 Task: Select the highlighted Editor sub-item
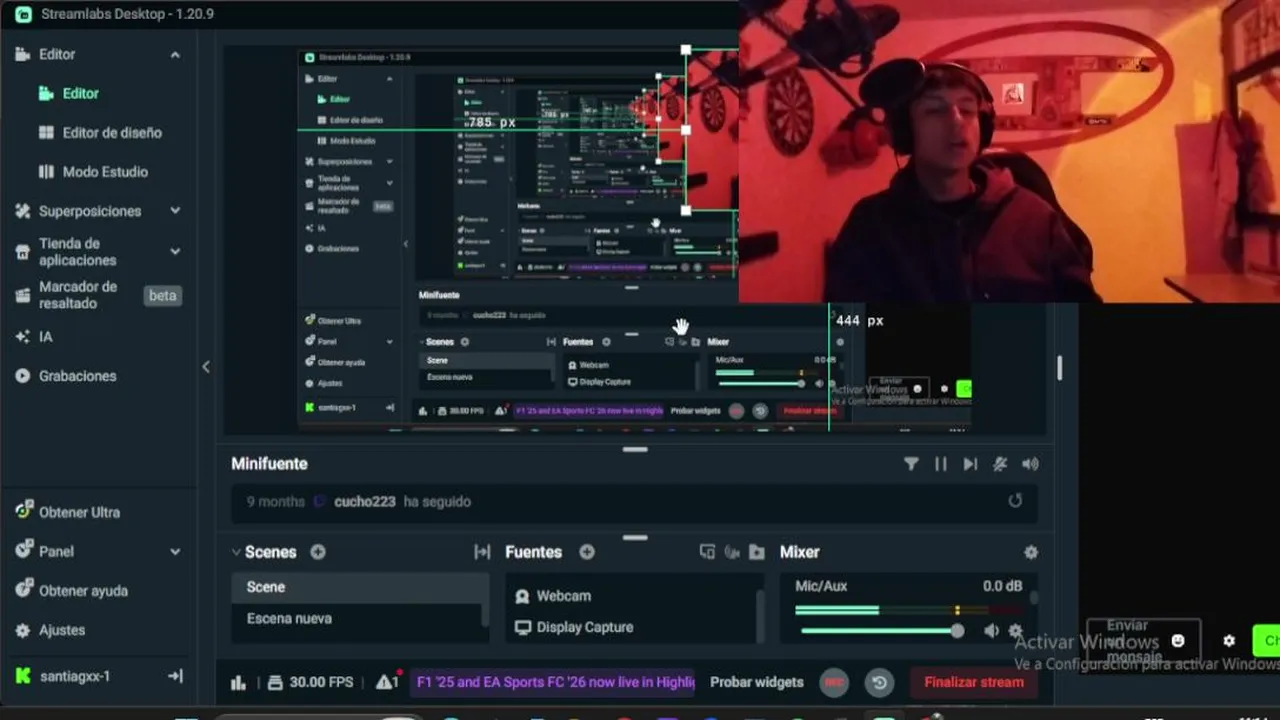coord(80,93)
